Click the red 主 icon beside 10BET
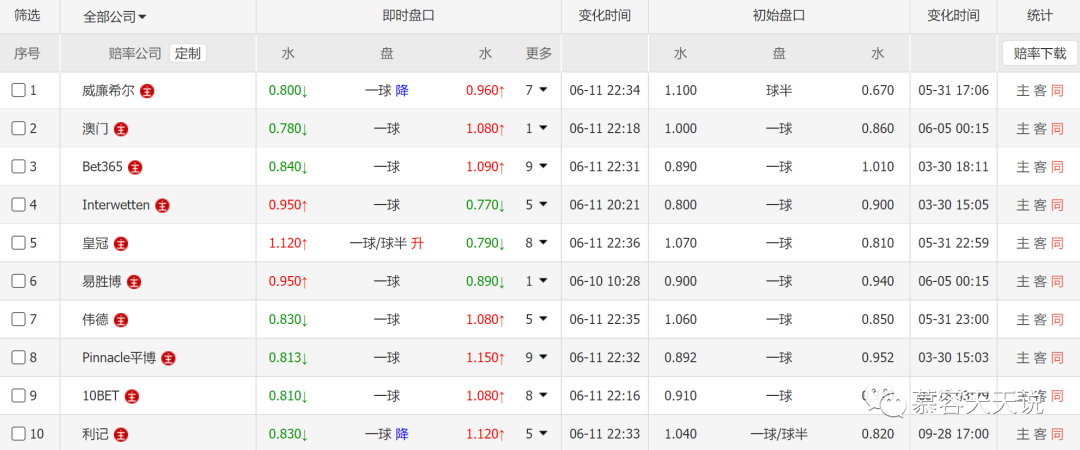Viewport: 1080px width, 450px height. (x=132, y=396)
